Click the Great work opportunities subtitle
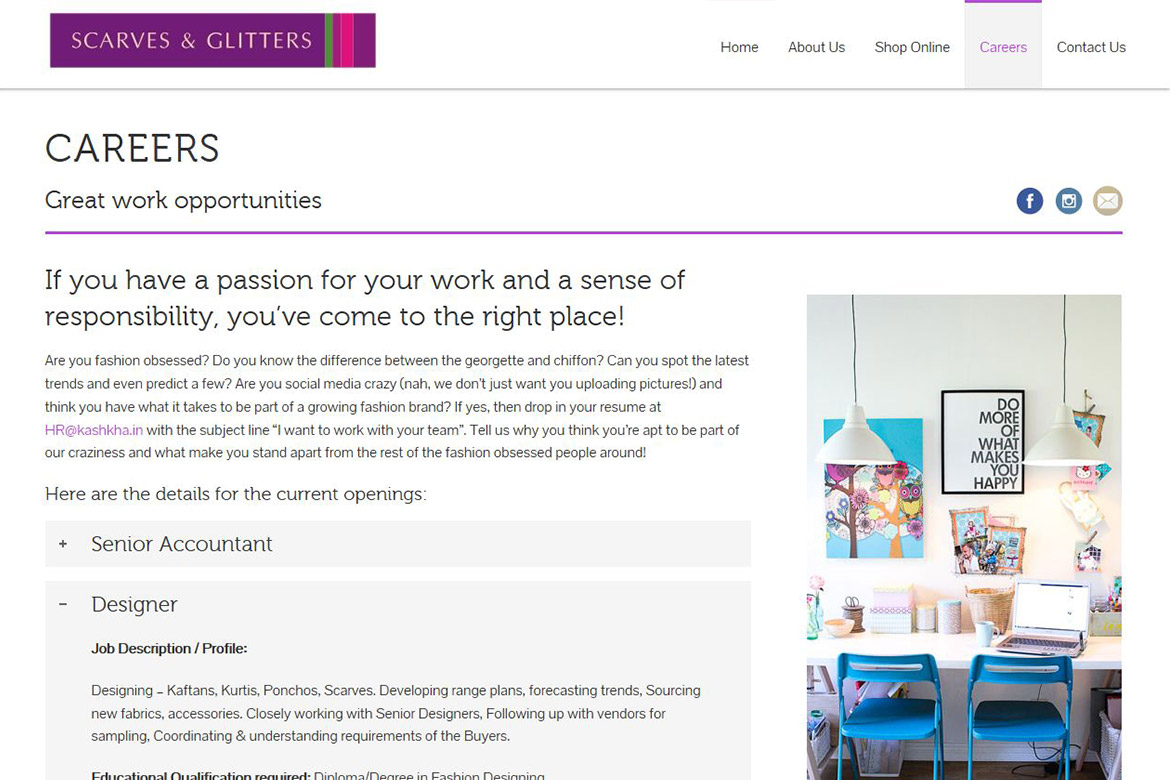Image resolution: width=1170 pixels, height=780 pixels. coord(183,200)
